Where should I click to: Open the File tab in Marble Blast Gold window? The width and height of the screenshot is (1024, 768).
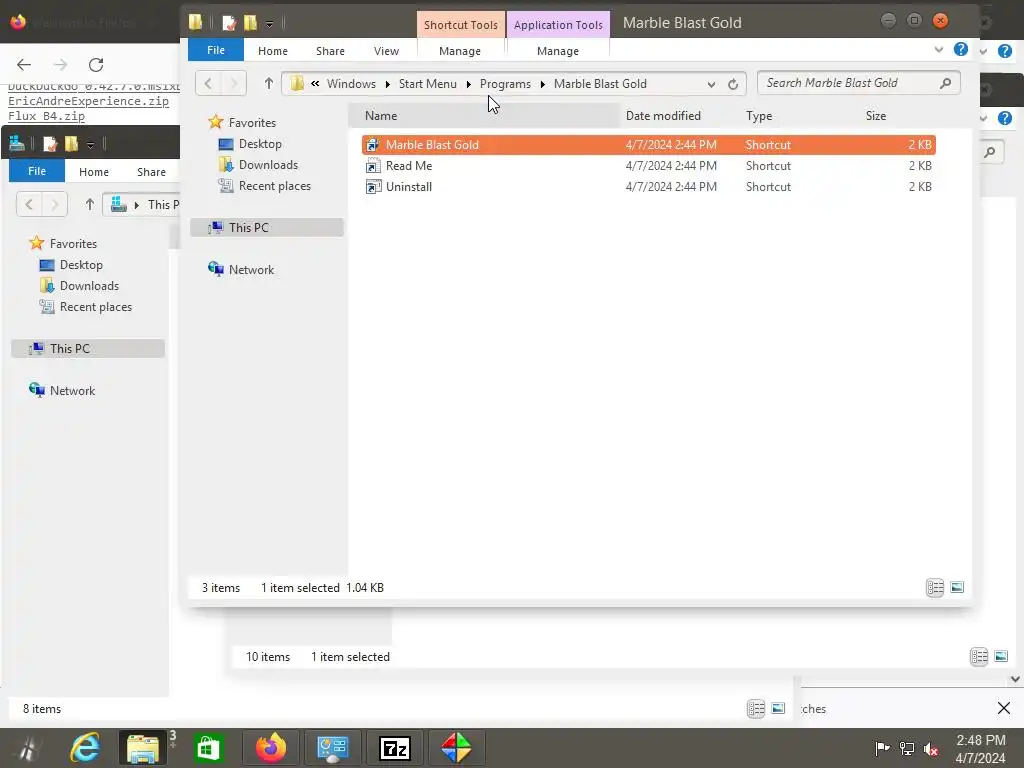(216, 50)
